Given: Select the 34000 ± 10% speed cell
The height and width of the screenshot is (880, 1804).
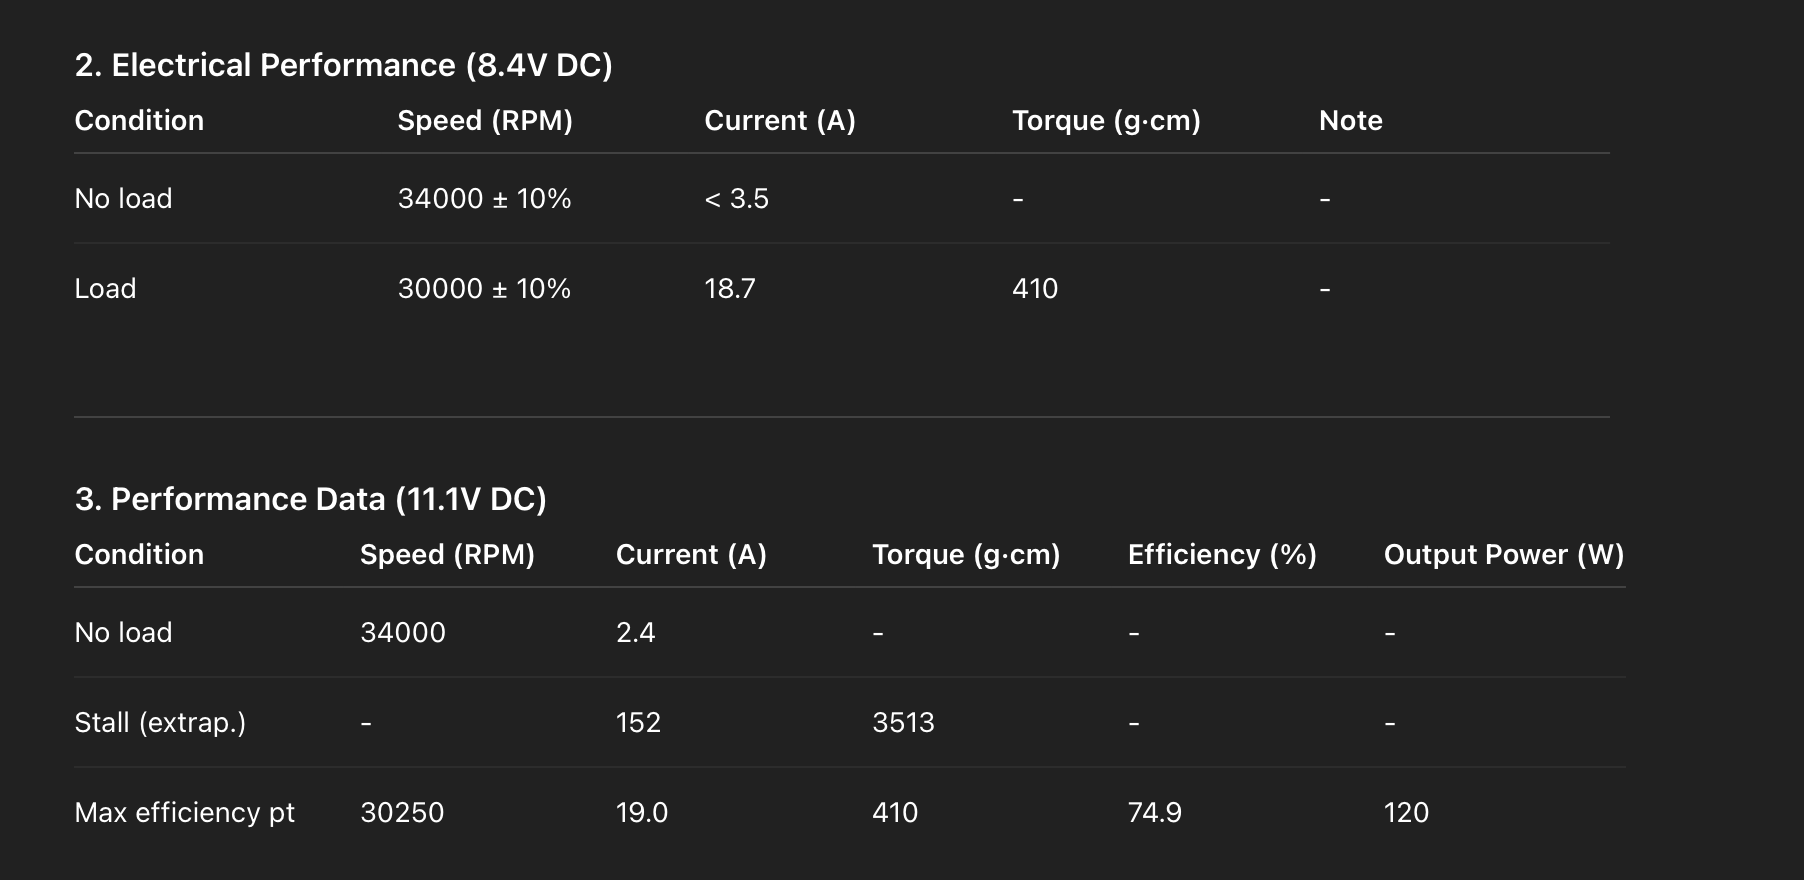Looking at the screenshot, I should pyautogui.click(x=484, y=199).
